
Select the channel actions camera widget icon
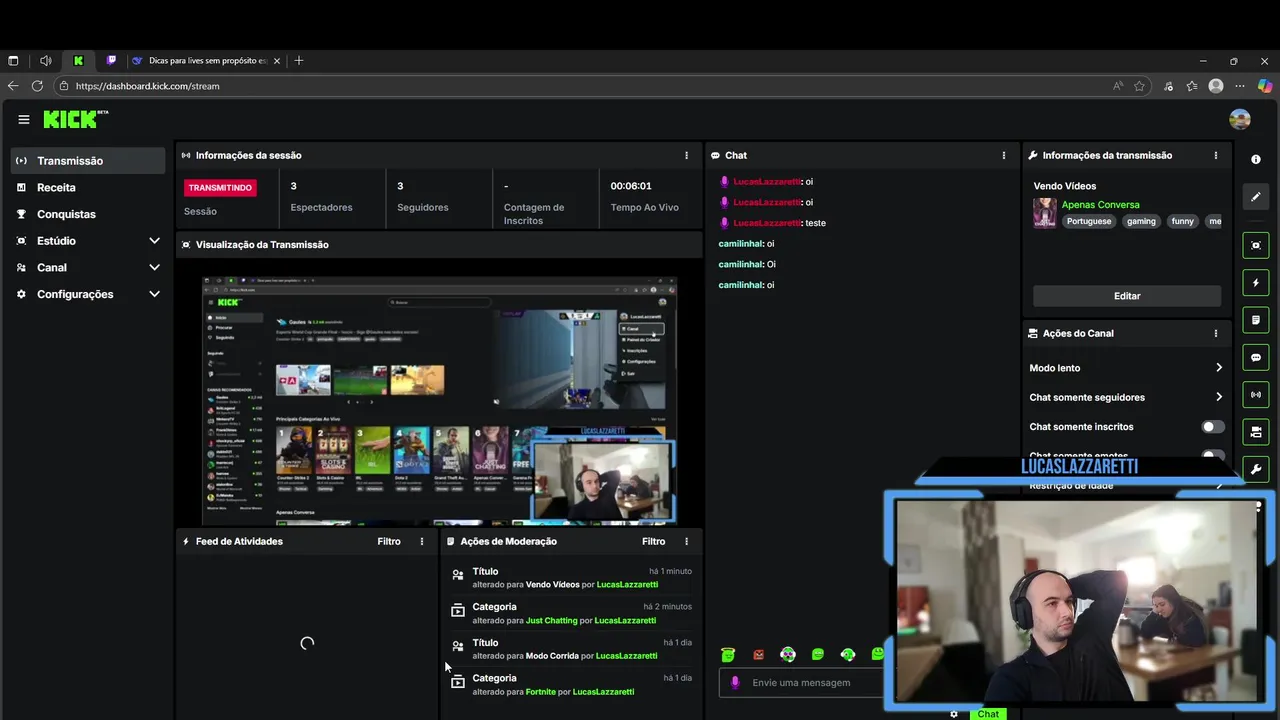click(x=1256, y=432)
